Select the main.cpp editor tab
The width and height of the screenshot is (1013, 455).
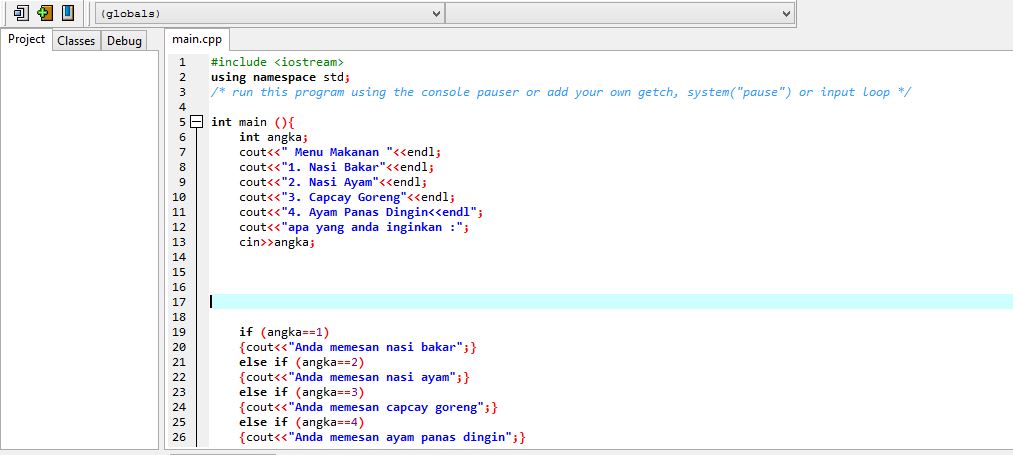(196, 39)
